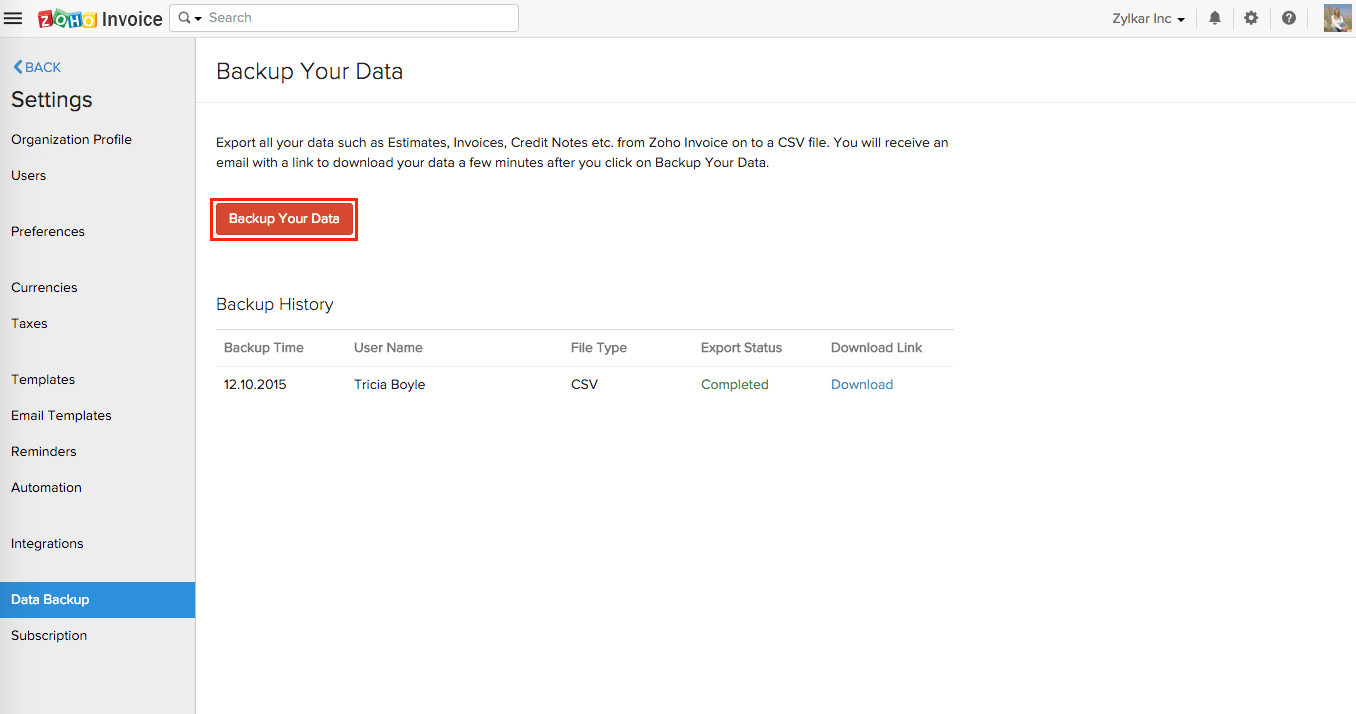Download the completed CSV backup
The height and width of the screenshot is (714, 1356).
coord(861,384)
